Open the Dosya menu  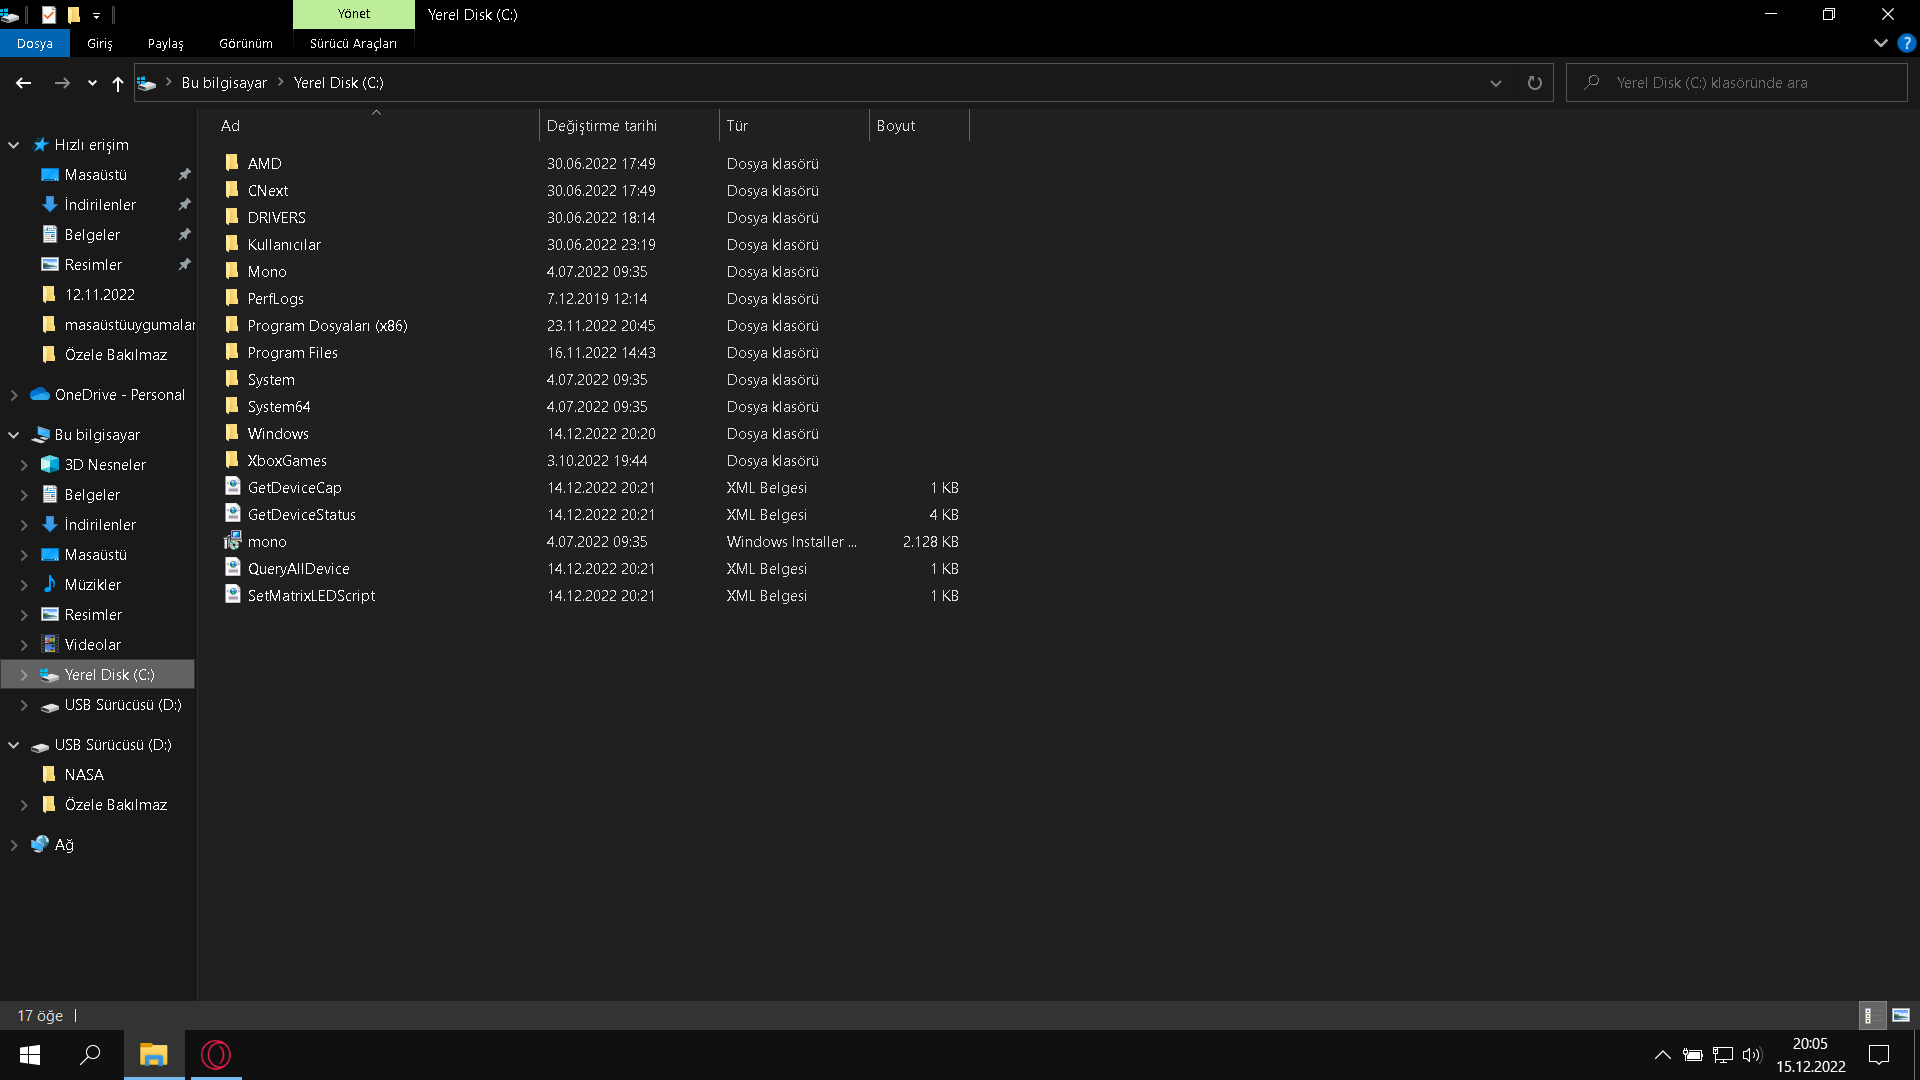pos(34,43)
